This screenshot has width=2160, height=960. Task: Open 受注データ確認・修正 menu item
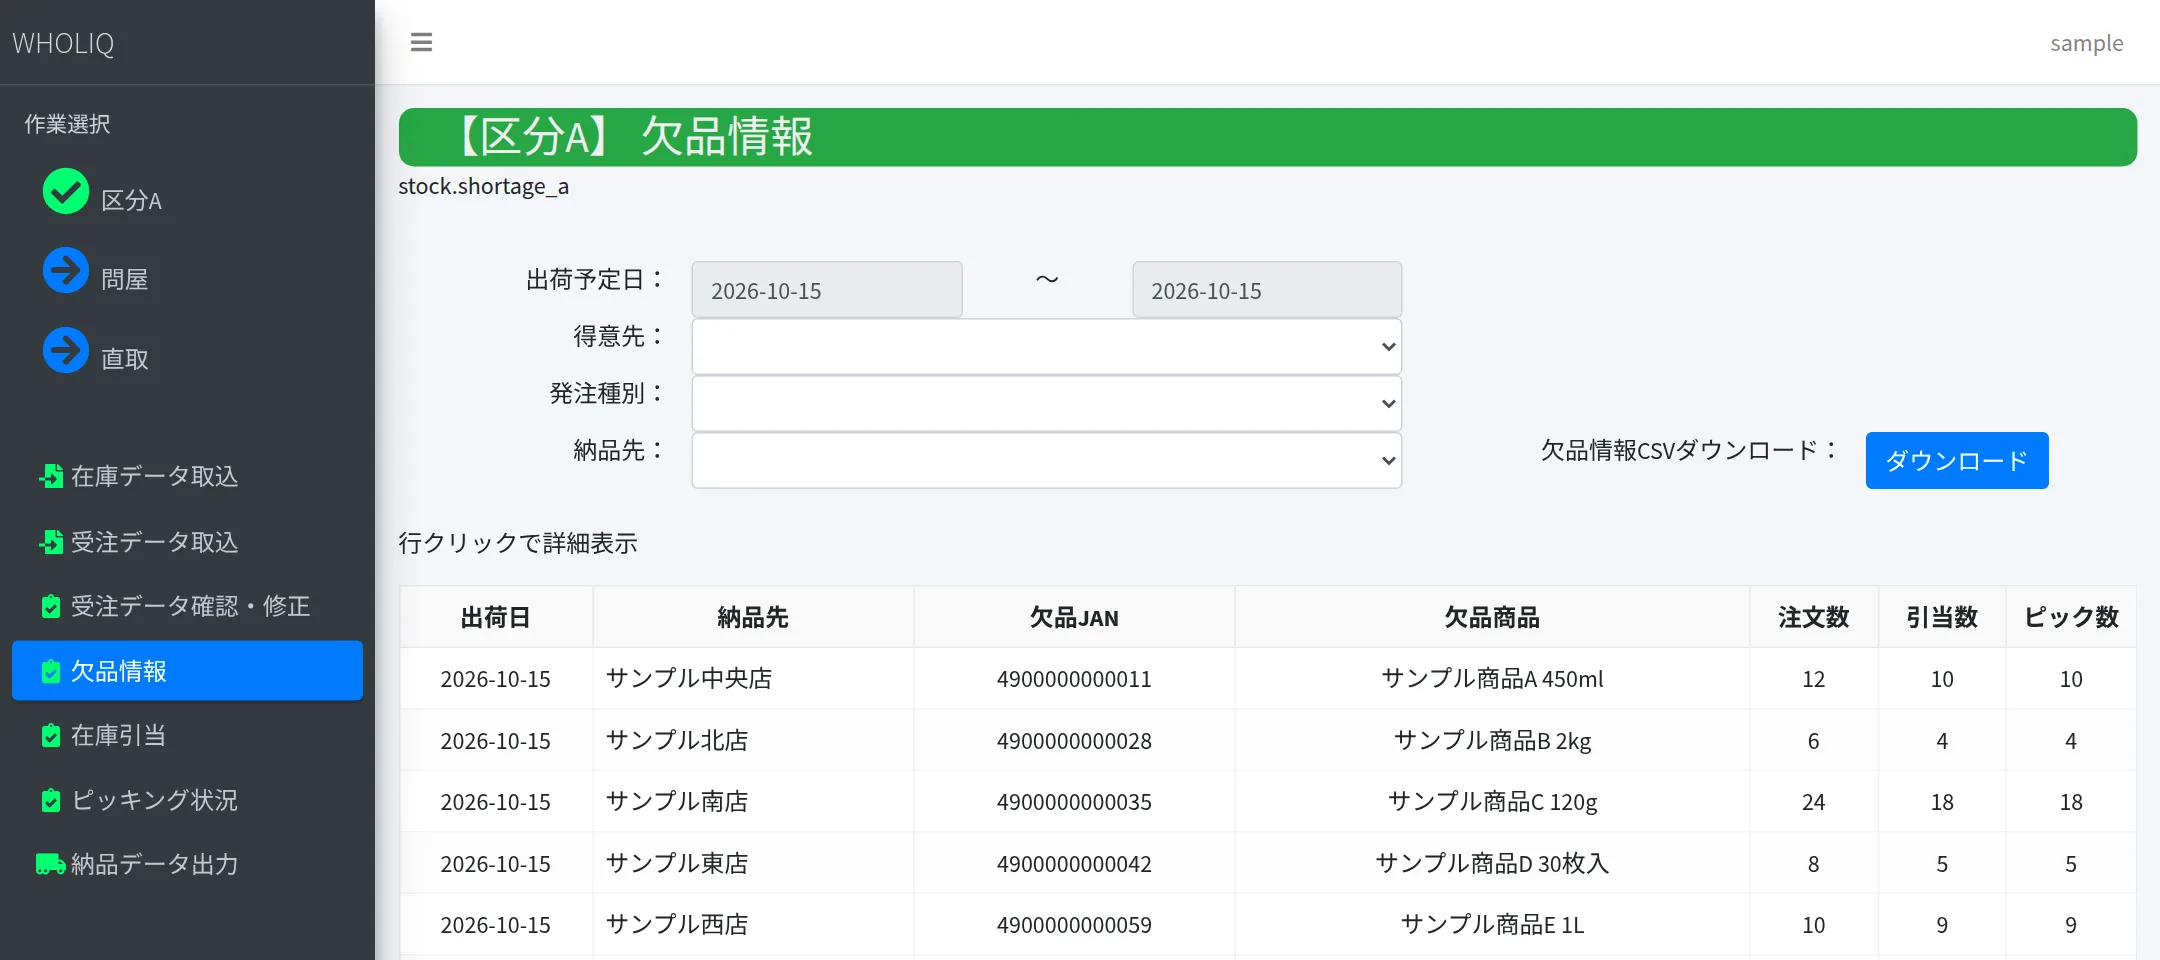[187, 606]
